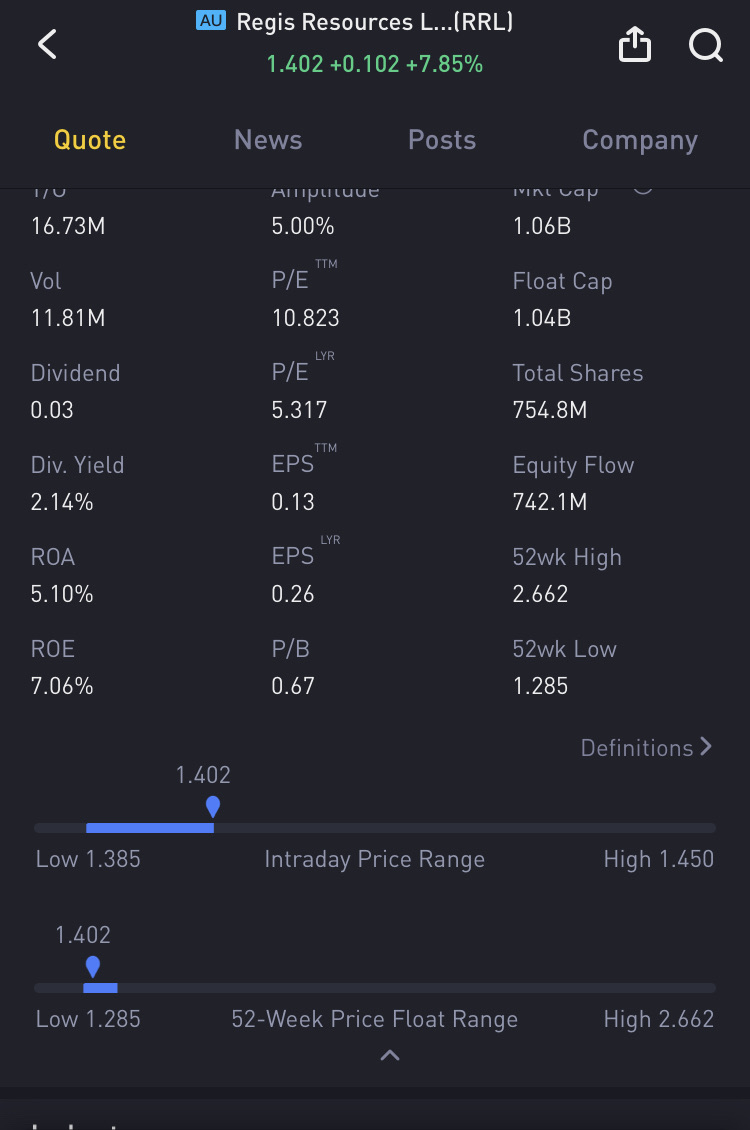The height and width of the screenshot is (1130, 750).
Task: Select the Div. Yield value 2.14%
Action: pyautogui.click(x=62, y=502)
